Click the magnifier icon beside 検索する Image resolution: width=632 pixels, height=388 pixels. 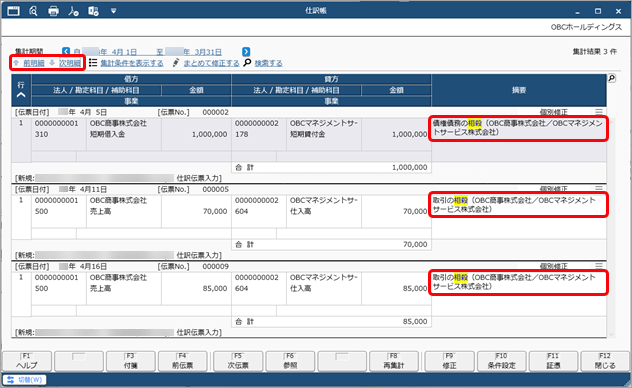point(247,62)
